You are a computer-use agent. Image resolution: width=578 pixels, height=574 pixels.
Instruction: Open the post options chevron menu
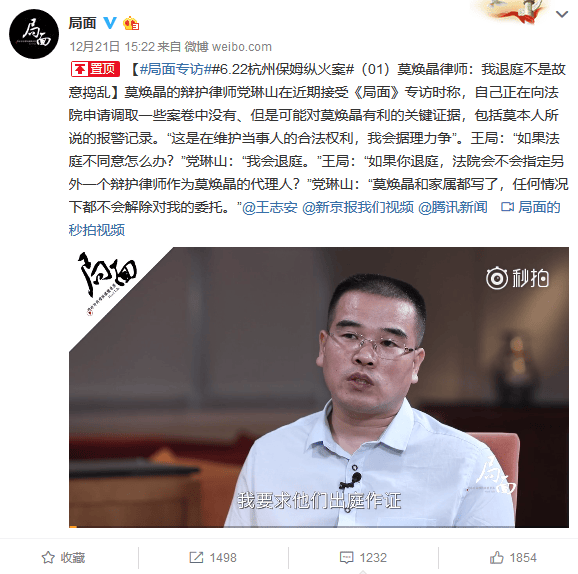[562, 14]
